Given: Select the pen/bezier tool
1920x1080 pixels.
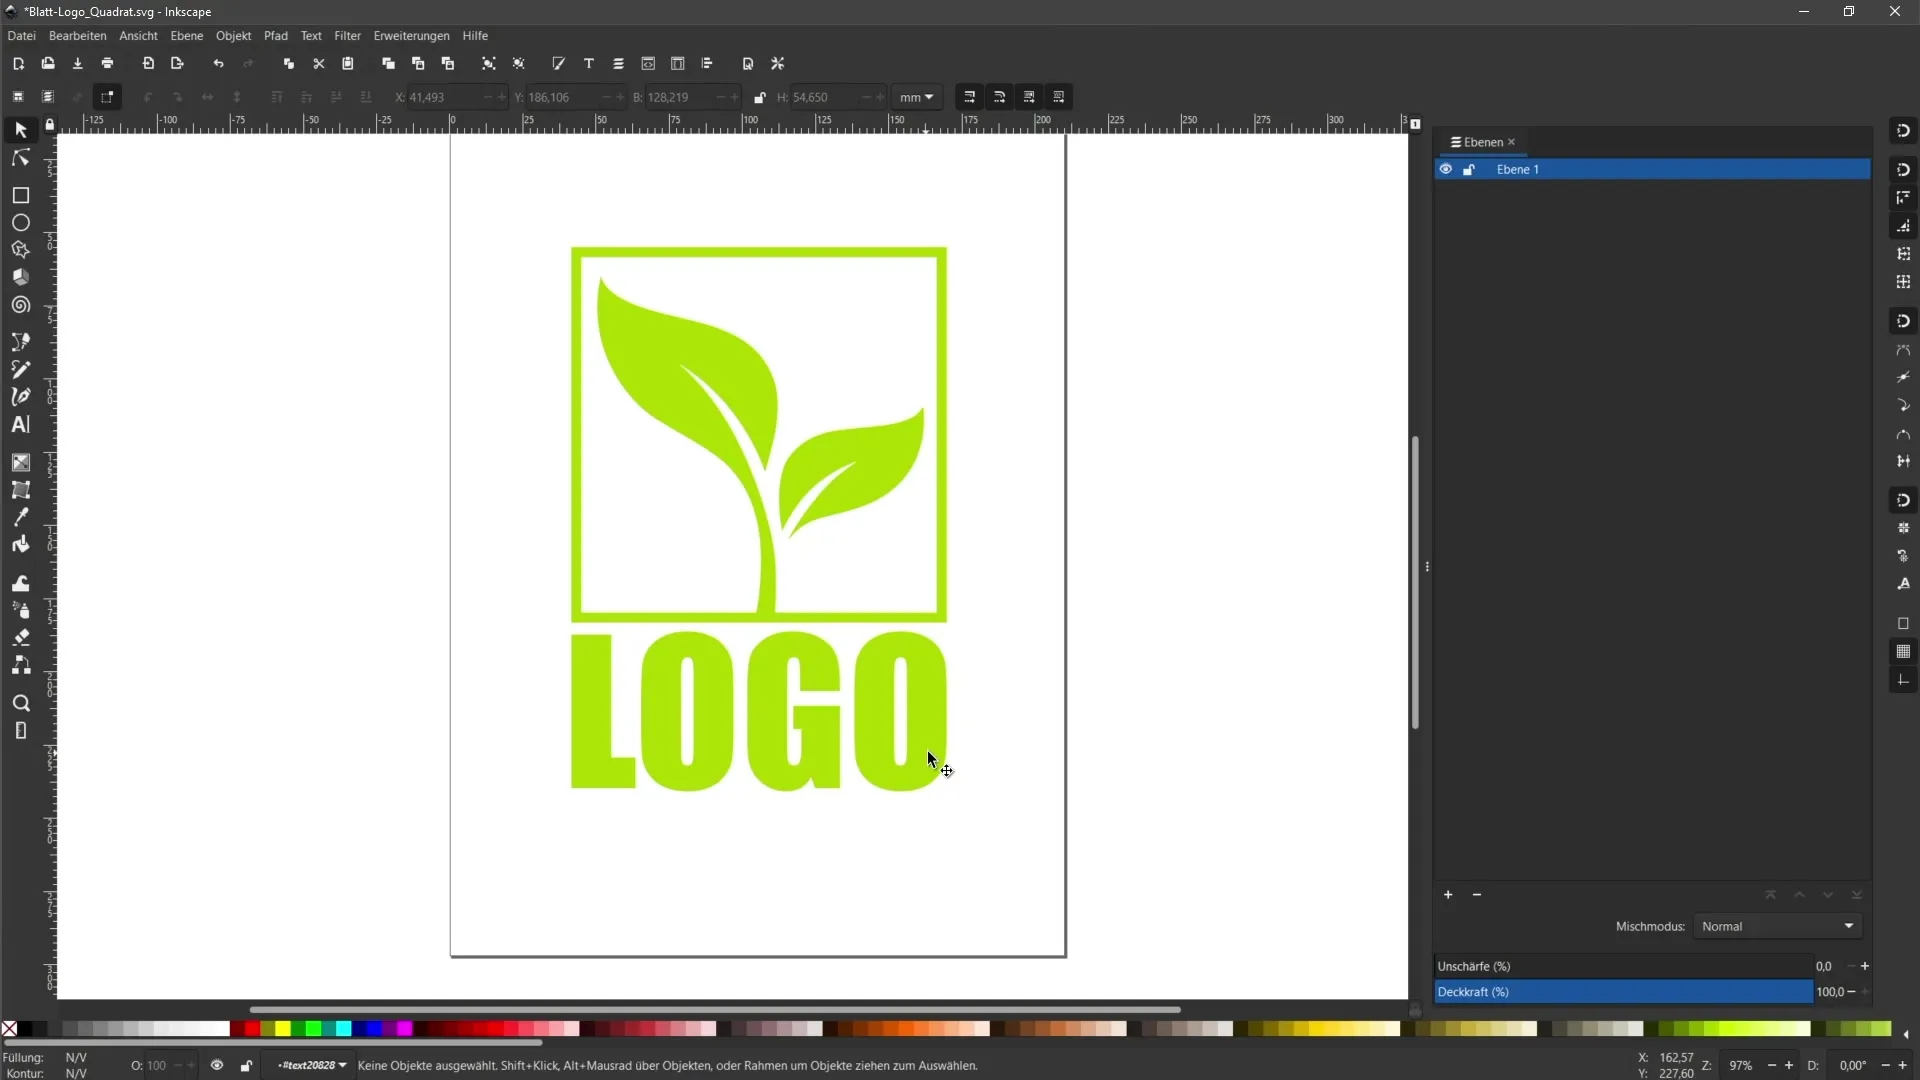Looking at the screenshot, I should (x=20, y=396).
